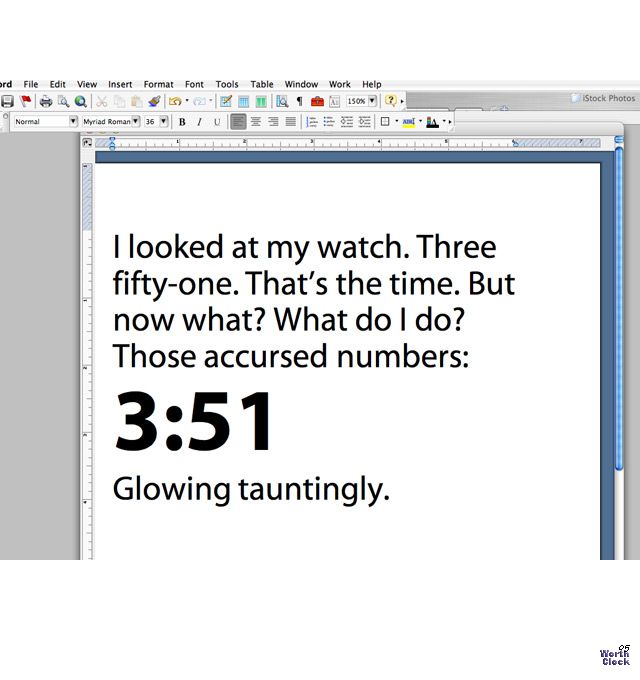
Task: Toggle Bold formatting
Action: pyautogui.click(x=182, y=122)
